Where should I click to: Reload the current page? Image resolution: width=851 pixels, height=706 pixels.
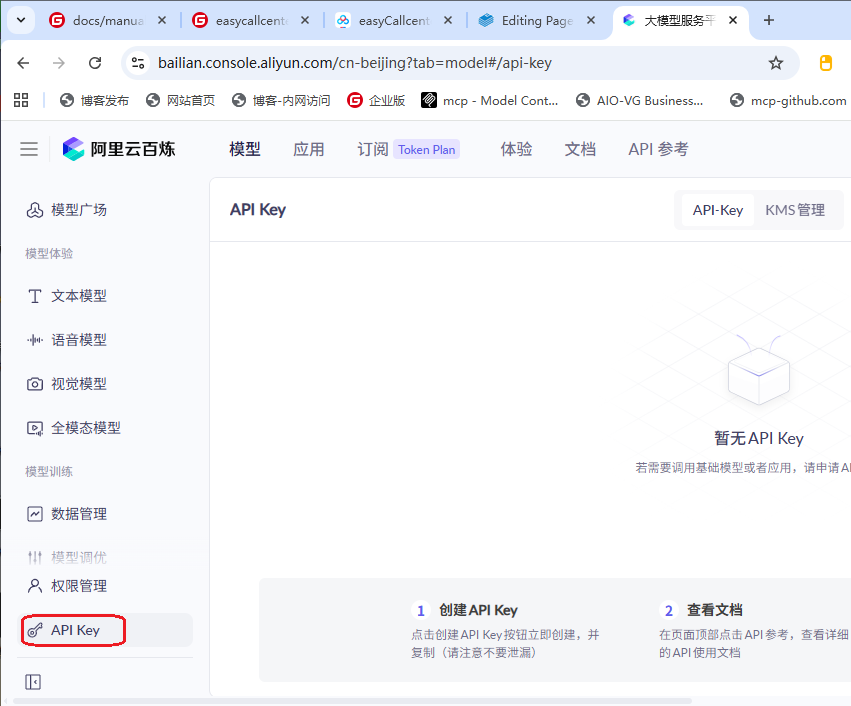point(95,63)
